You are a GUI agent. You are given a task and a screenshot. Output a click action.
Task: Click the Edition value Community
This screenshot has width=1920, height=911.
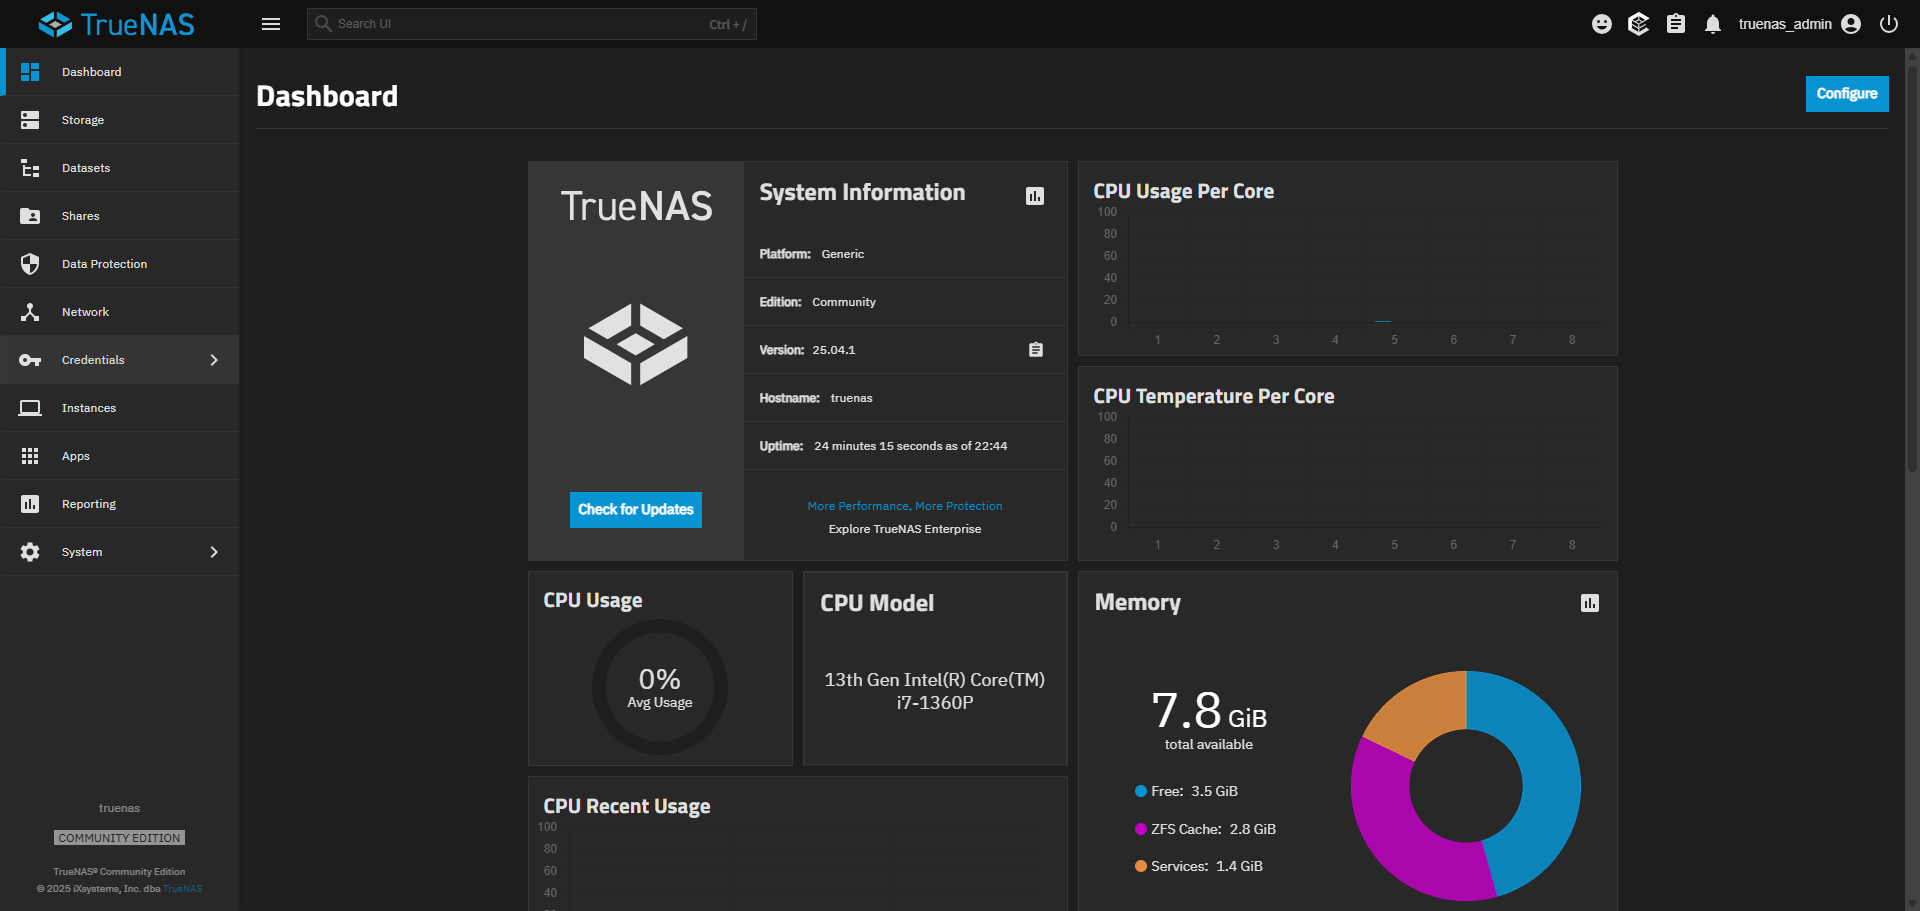[x=844, y=302]
